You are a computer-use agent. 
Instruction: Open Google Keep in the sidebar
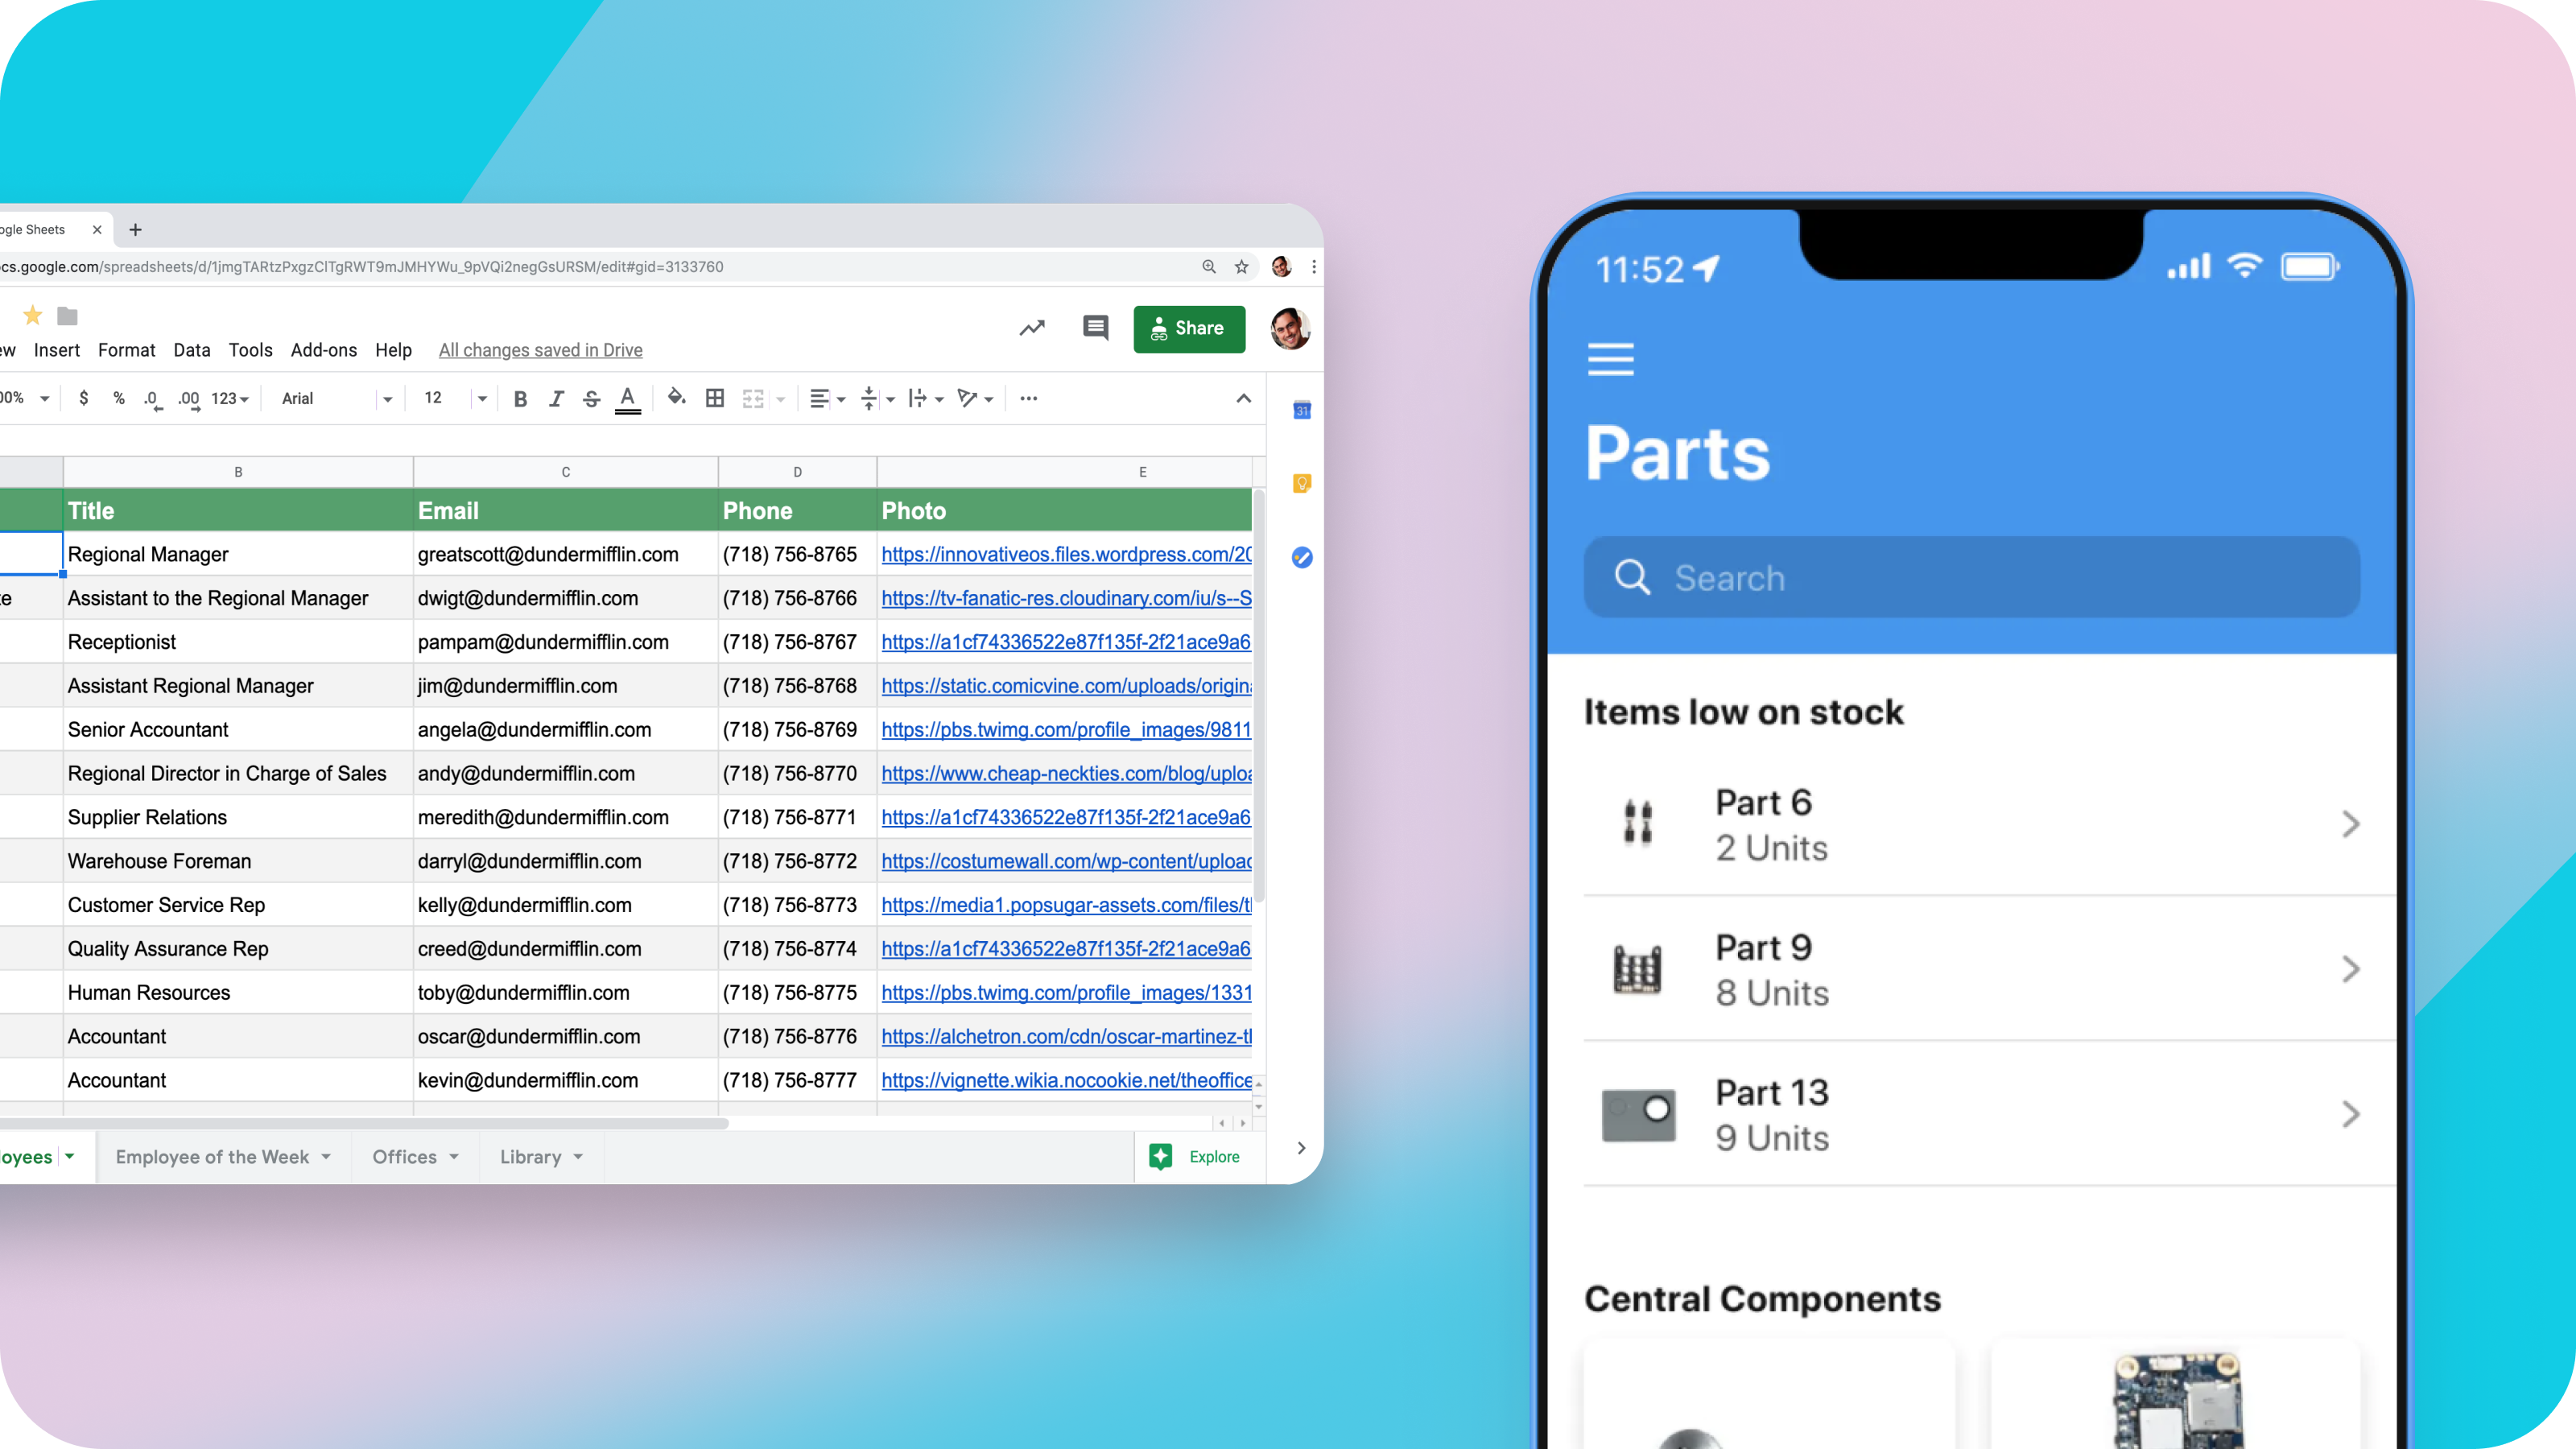coord(1301,483)
